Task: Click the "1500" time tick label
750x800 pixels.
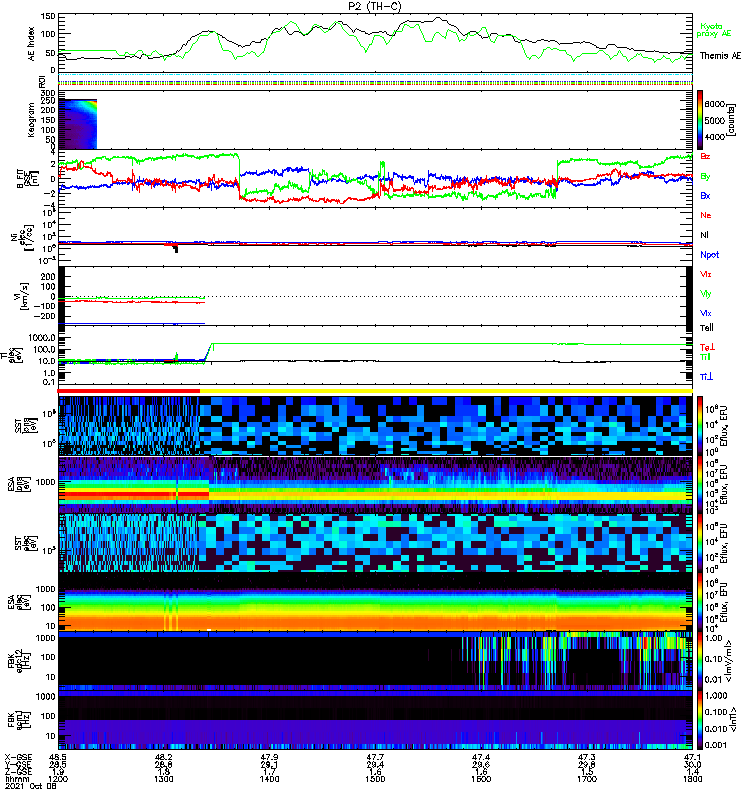Action: [x=375, y=779]
